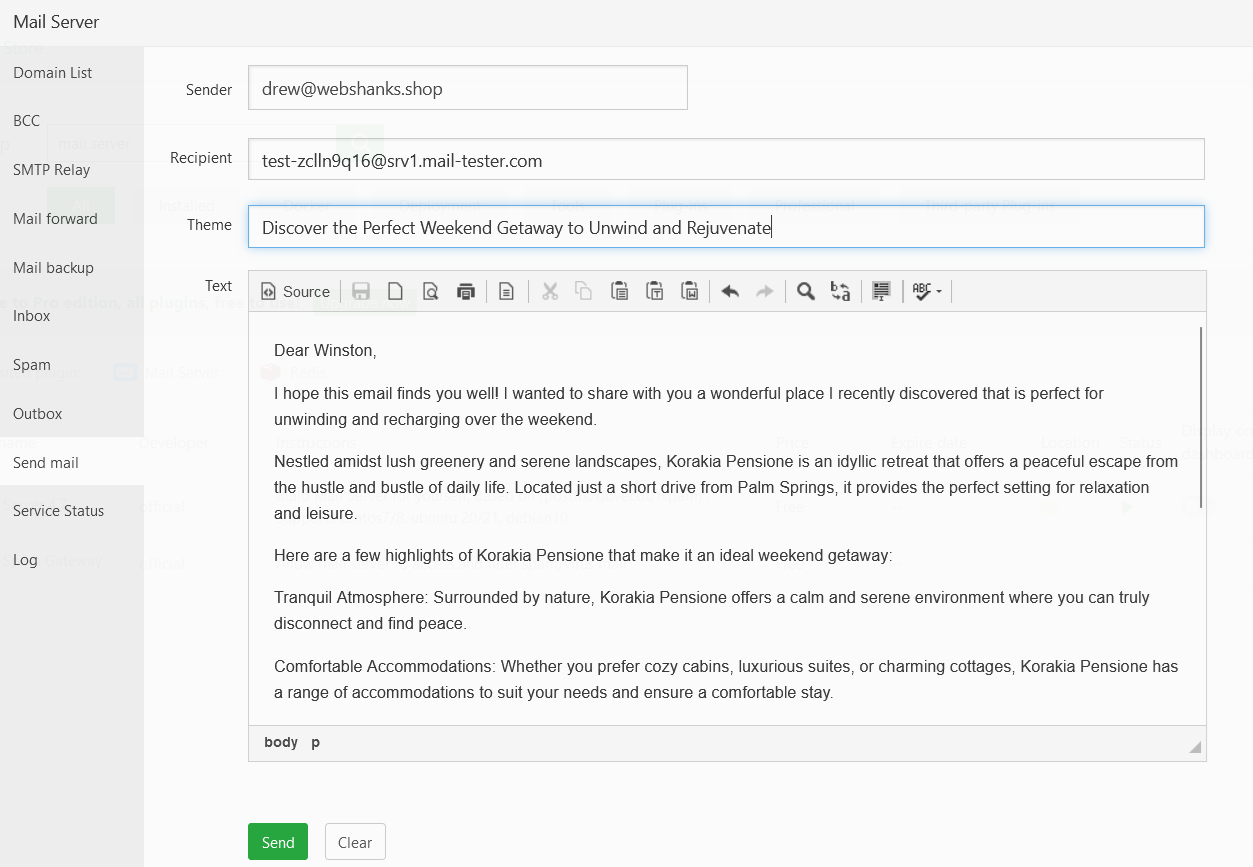Open Service Status in the sidebar
This screenshot has width=1253, height=867.
72,511
